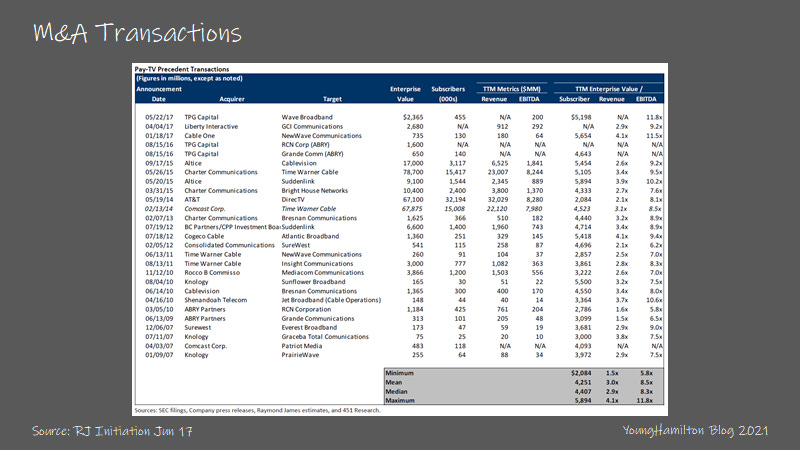Click target 'Jet Broadband (Cable Operations)'
The width and height of the screenshot is (800, 450).
tap(331, 301)
